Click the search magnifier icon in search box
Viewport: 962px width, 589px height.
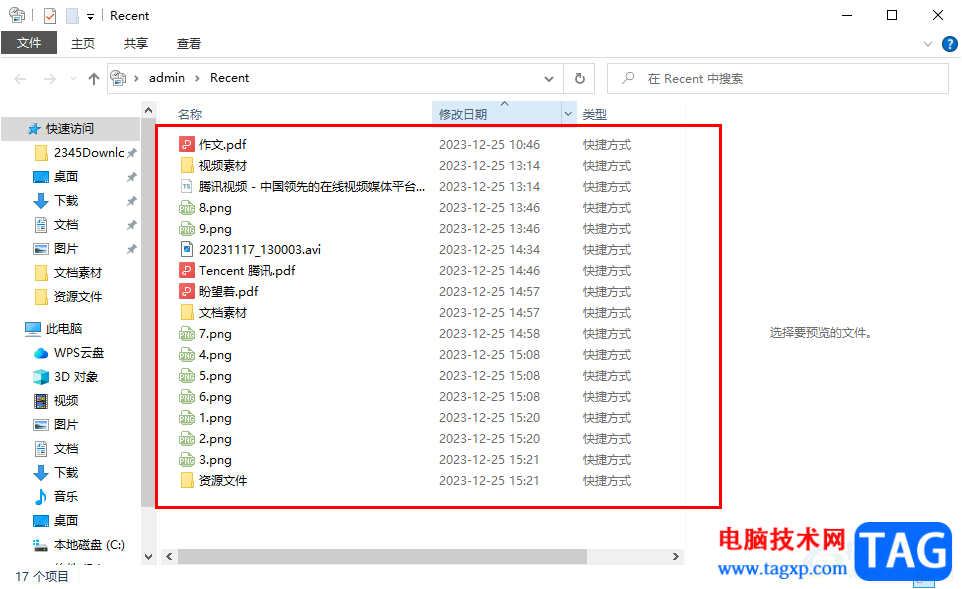628,78
